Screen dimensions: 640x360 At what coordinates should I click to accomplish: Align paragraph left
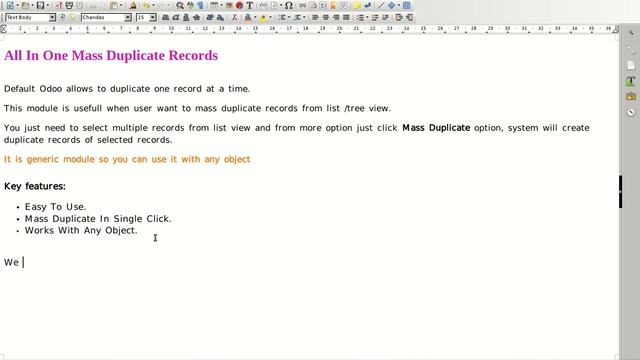point(316,18)
